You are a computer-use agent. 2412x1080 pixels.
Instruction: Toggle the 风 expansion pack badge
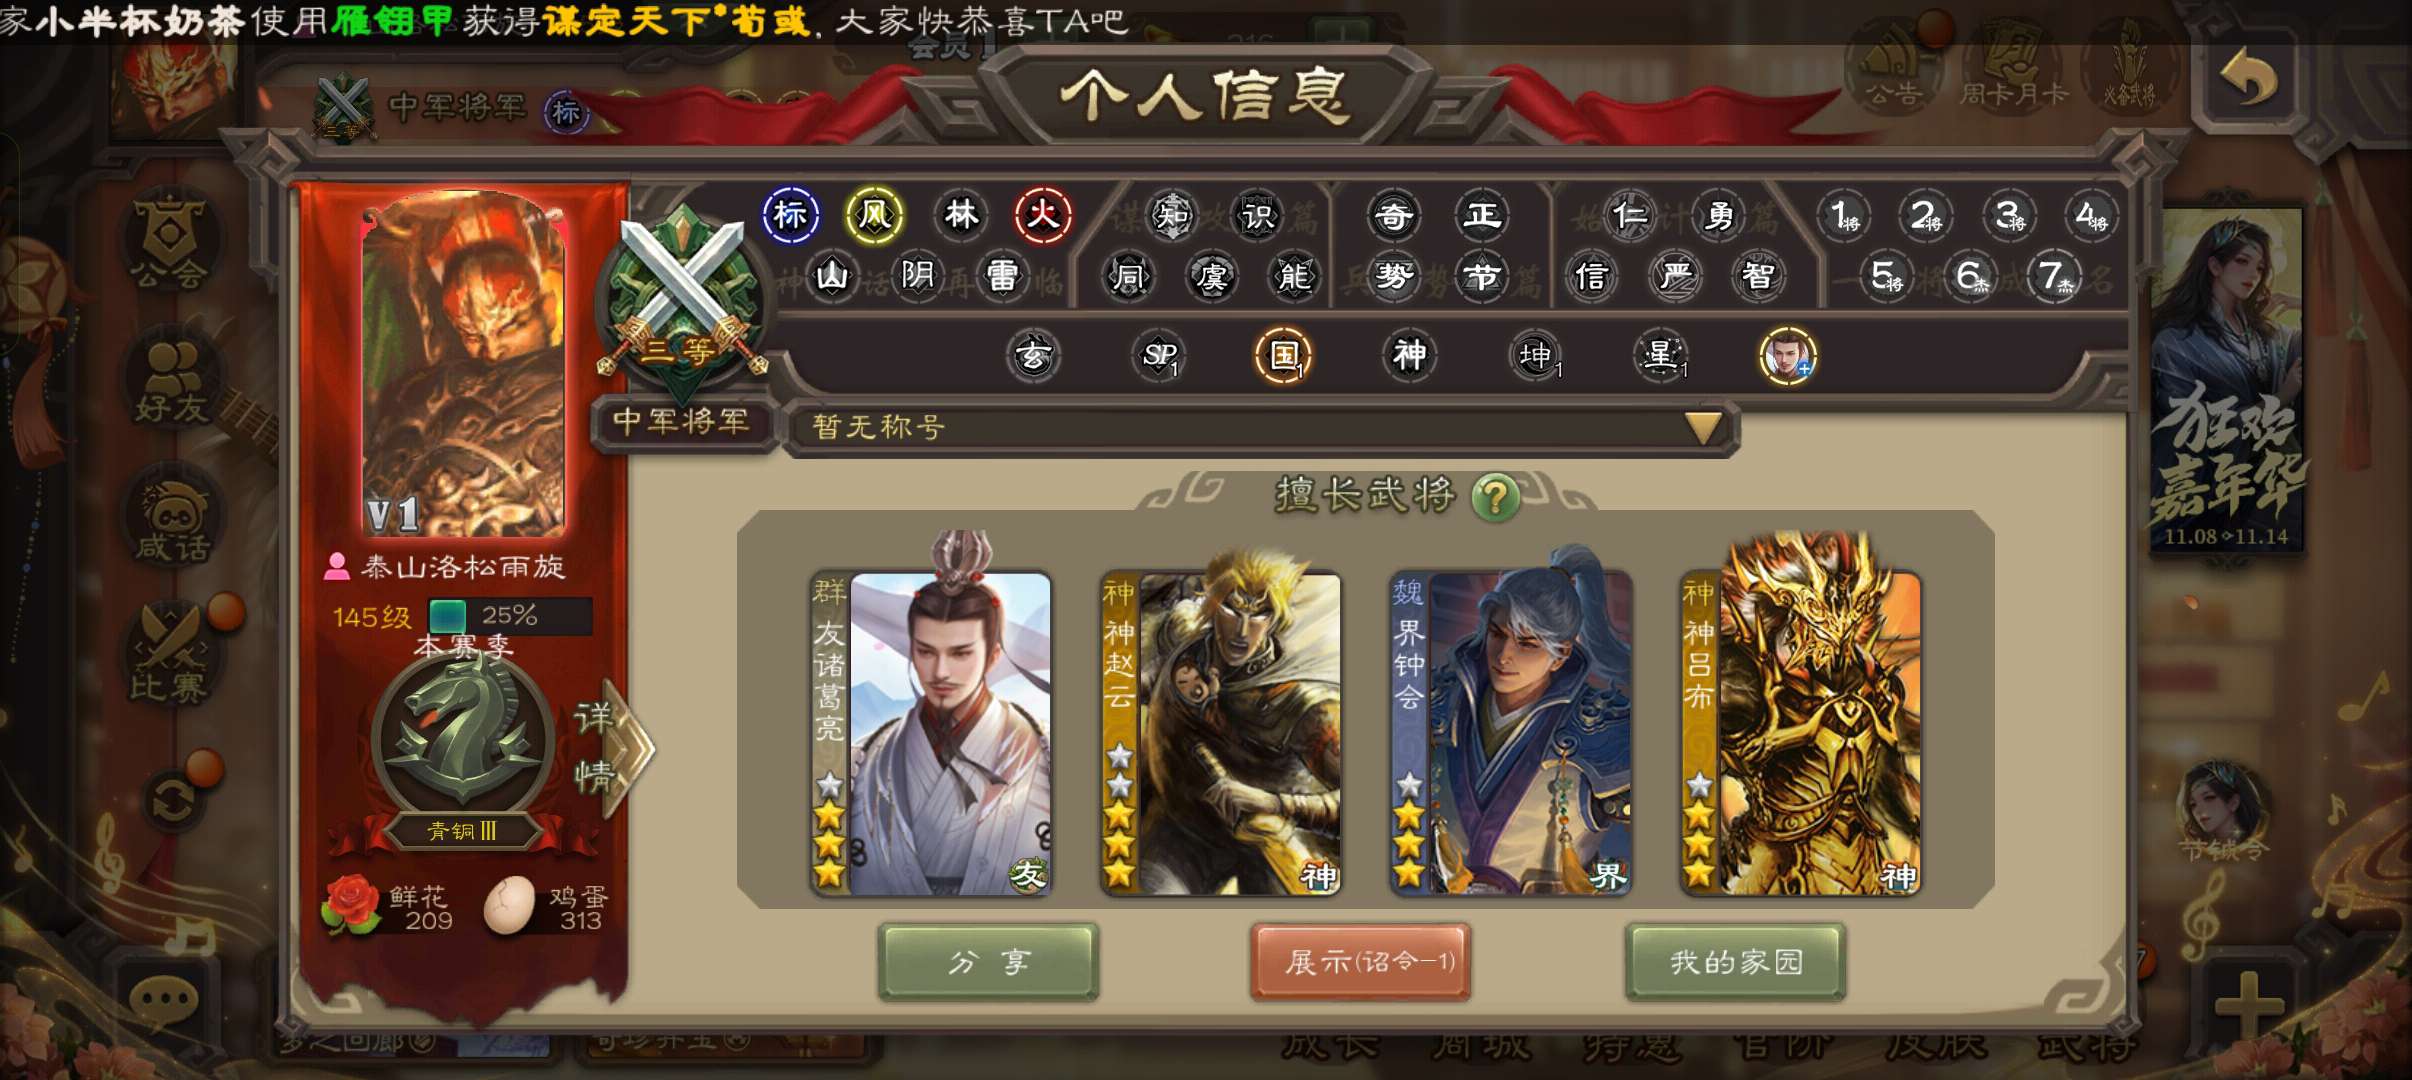(x=875, y=214)
